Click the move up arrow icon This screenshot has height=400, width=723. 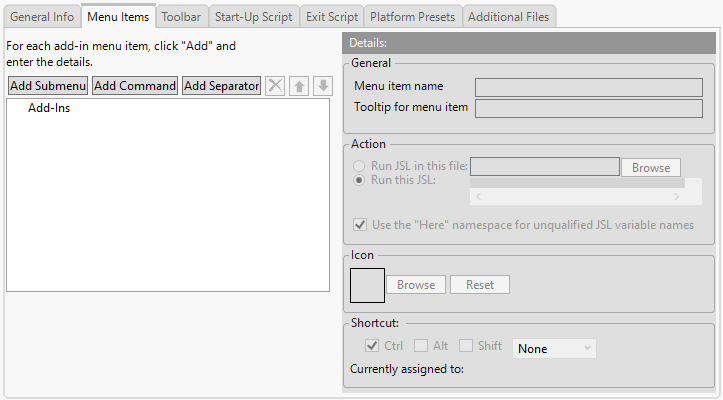click(299, 86)
